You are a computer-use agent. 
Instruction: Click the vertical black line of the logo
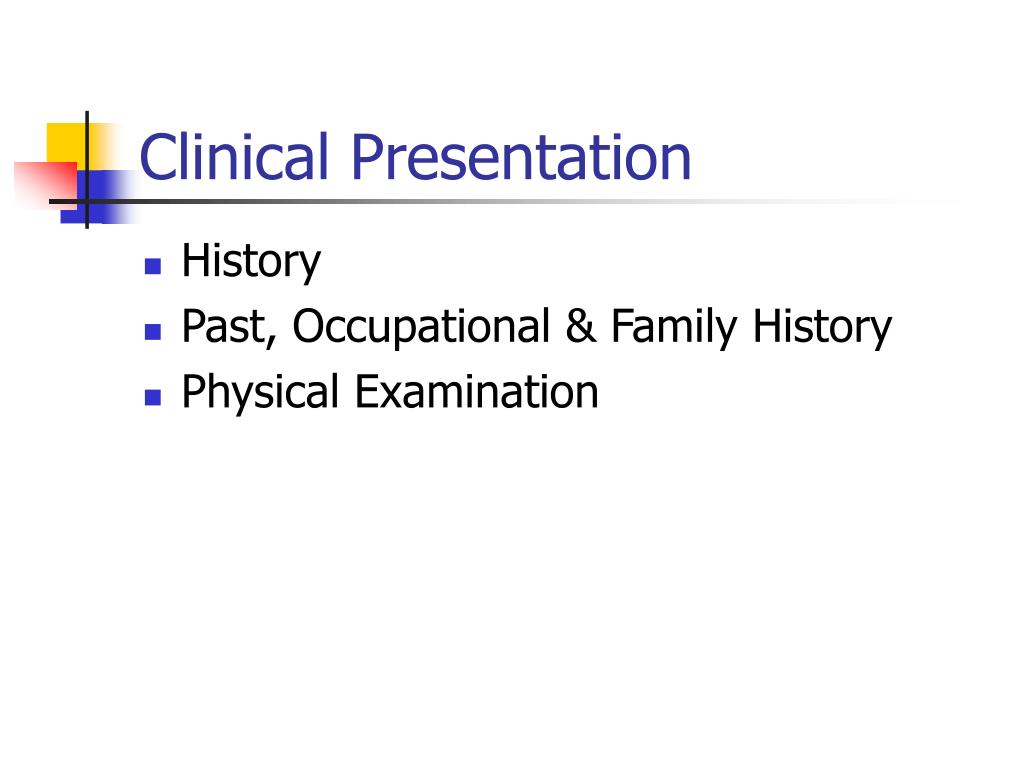[x=87, y=170]
